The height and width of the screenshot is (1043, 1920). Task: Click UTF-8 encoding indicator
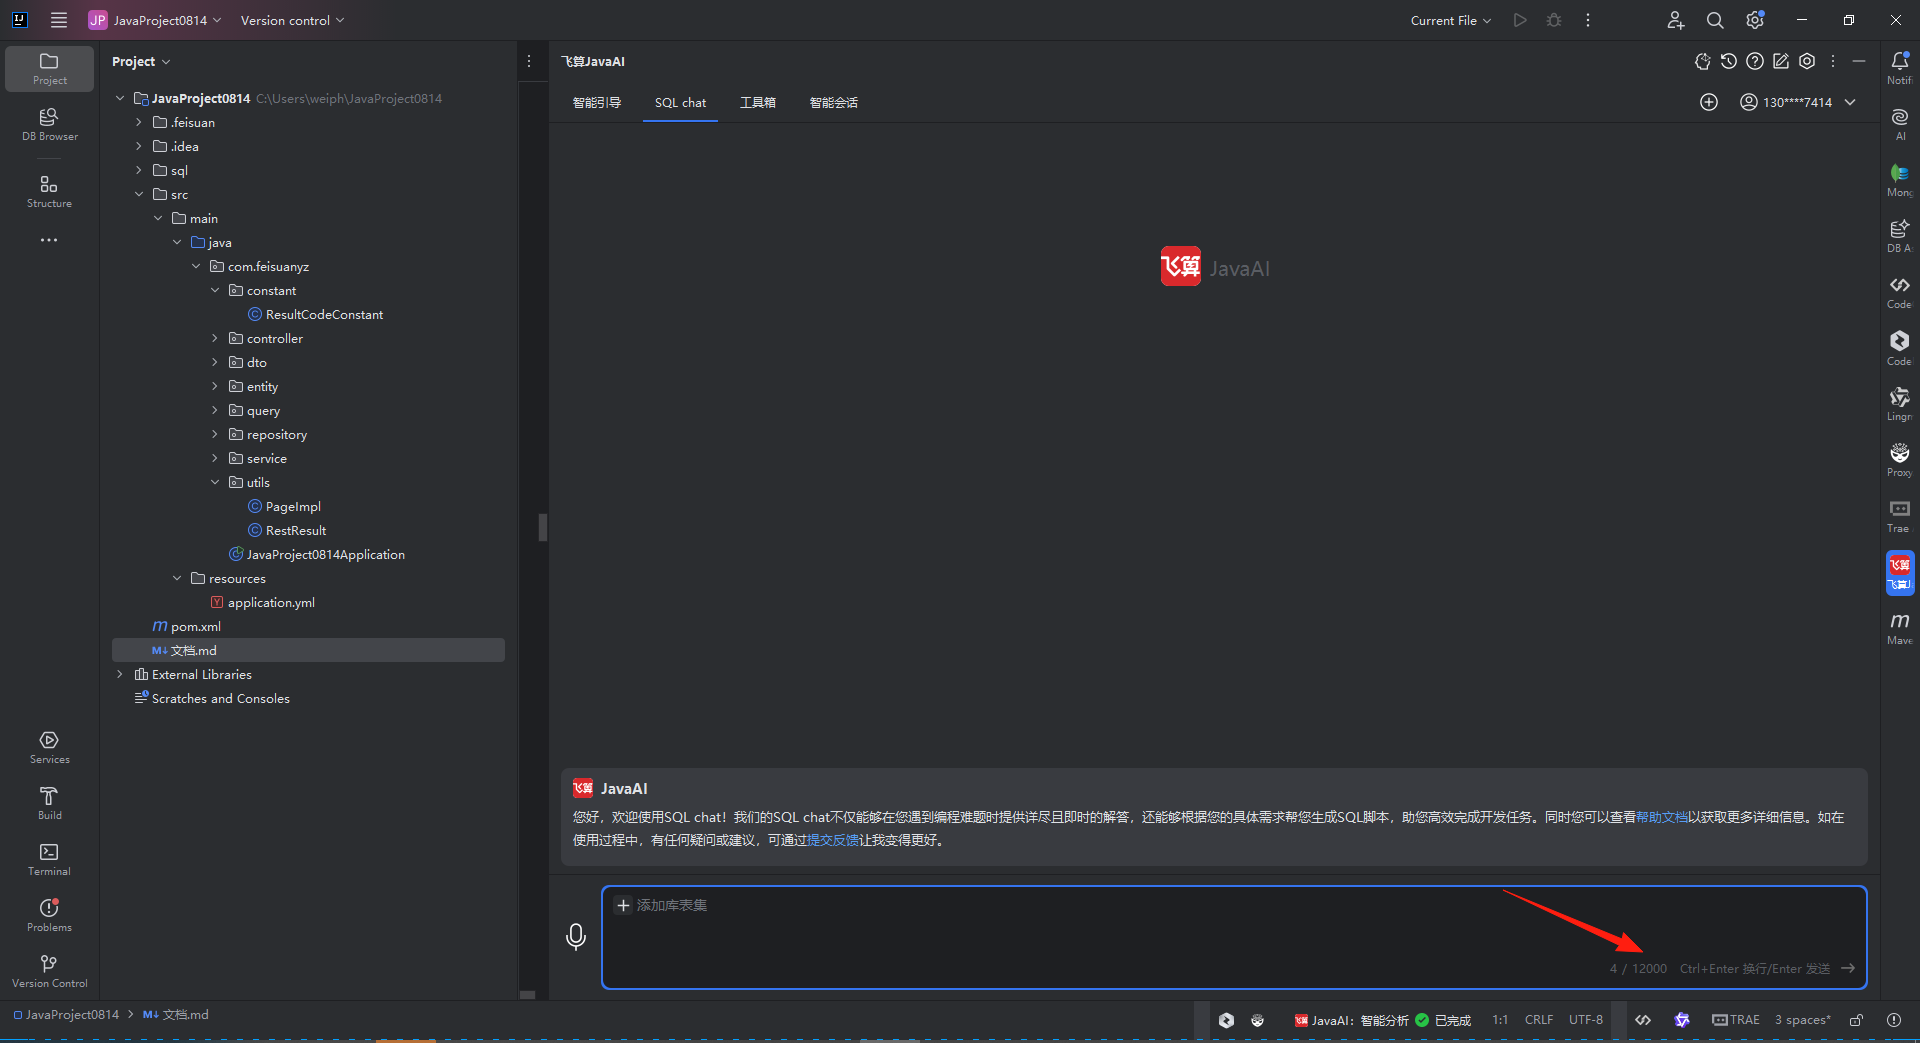(x=1586, y=1020)
